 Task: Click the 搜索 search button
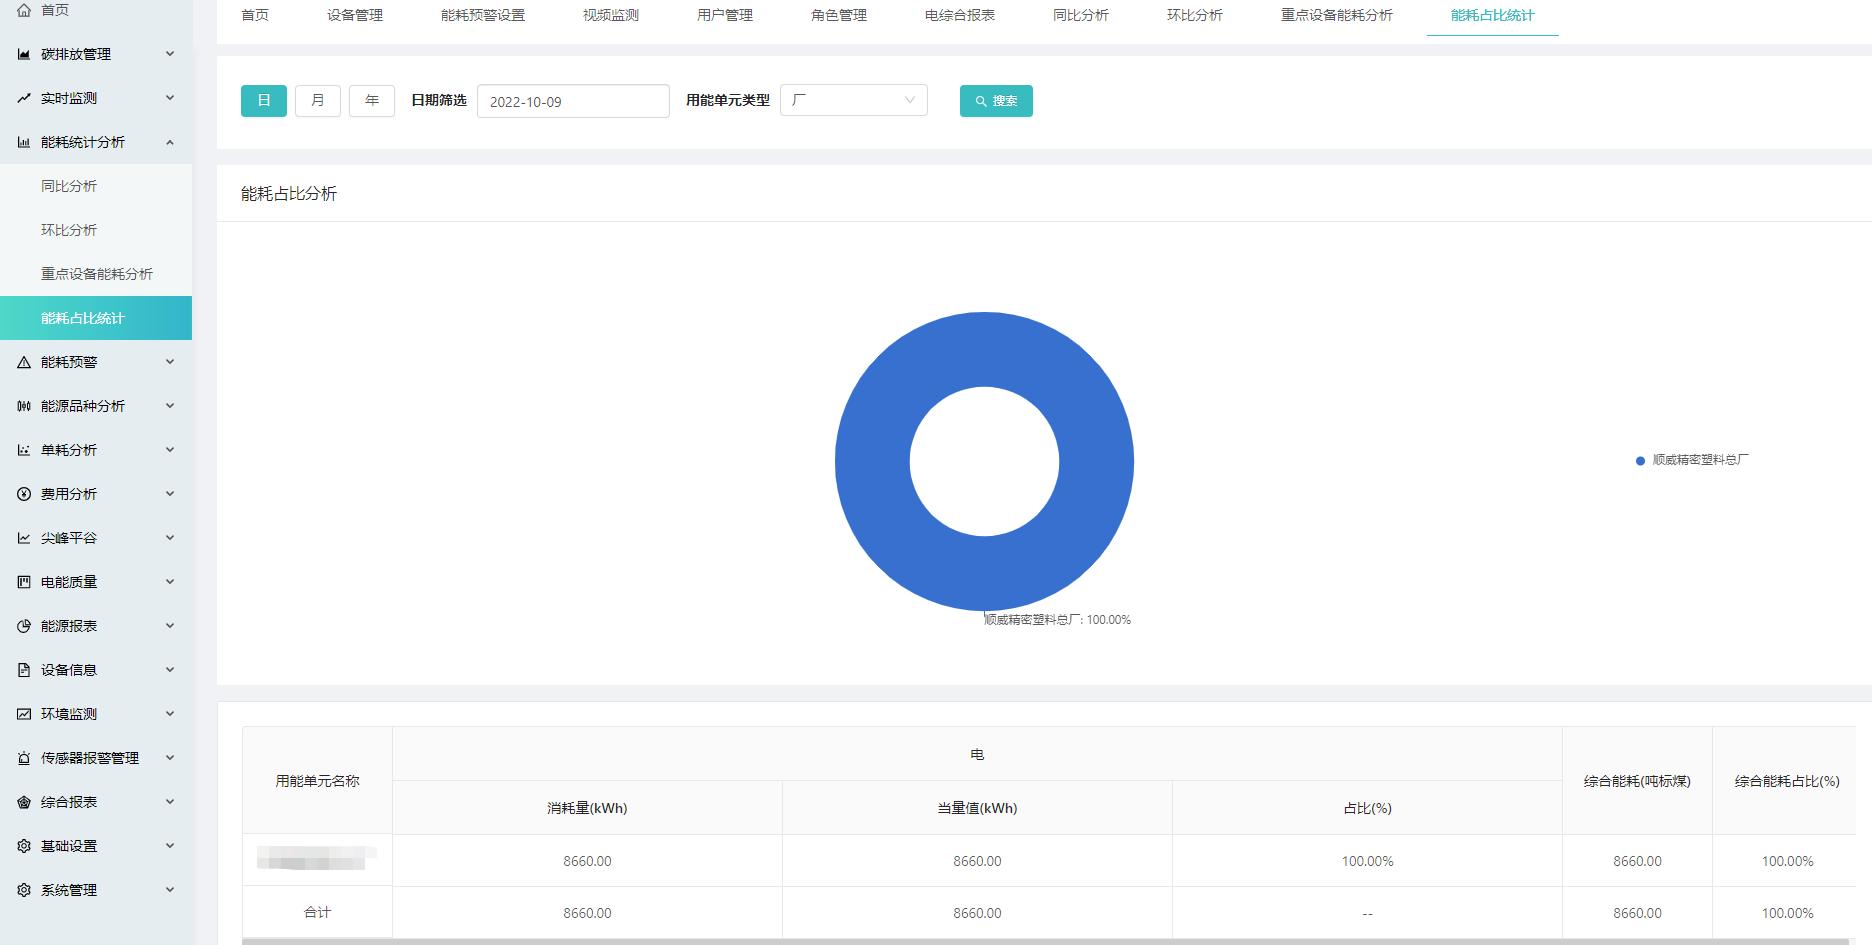[x=996, y=101]
